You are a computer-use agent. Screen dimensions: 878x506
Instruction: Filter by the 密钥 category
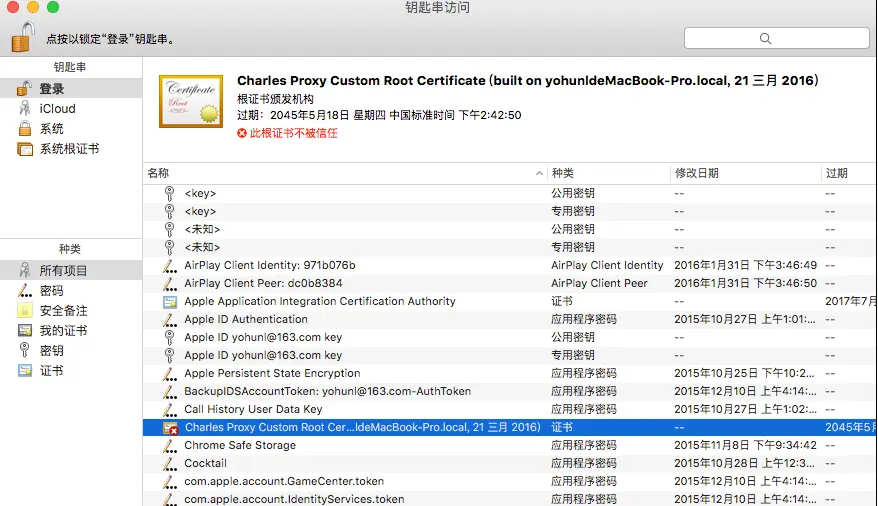(71, 350)
